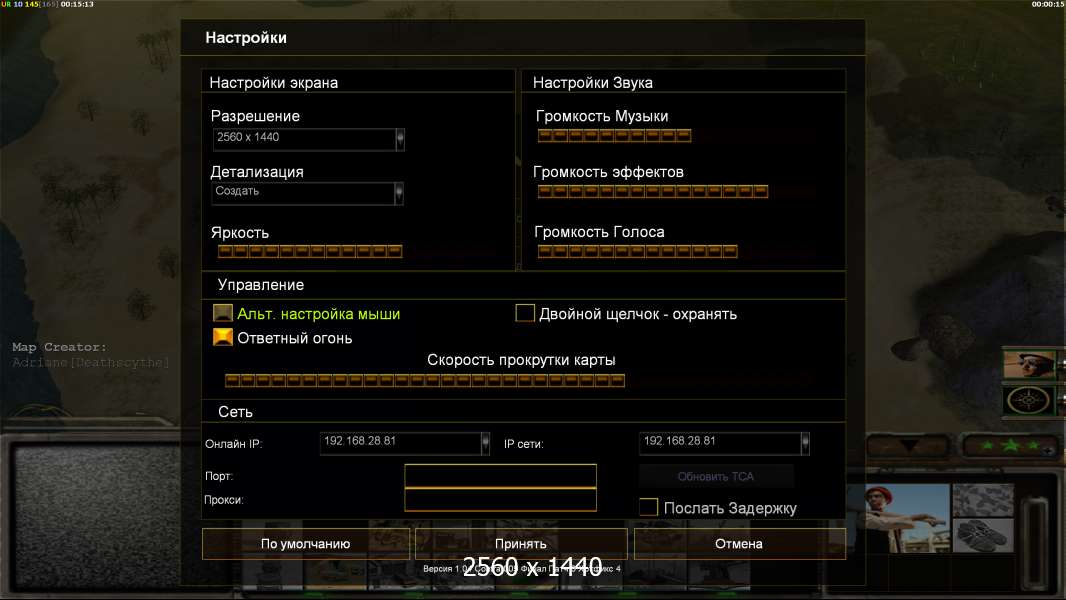
Task: Open the green stars general rank button
Action: coord(1010,446)
